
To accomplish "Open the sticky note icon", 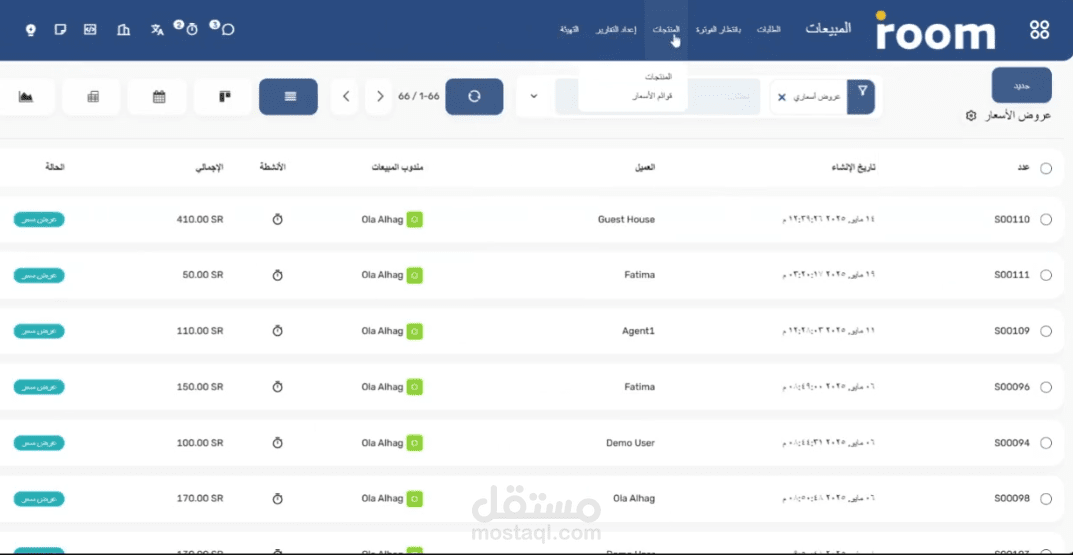I will 60,29.
